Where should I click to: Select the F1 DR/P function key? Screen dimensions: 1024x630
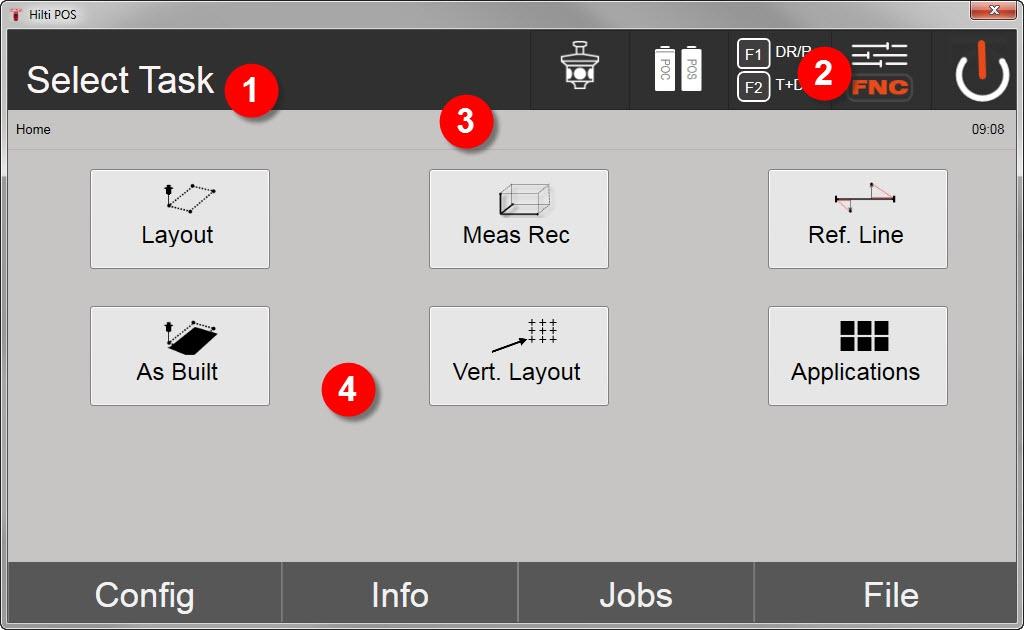[774, 53]
